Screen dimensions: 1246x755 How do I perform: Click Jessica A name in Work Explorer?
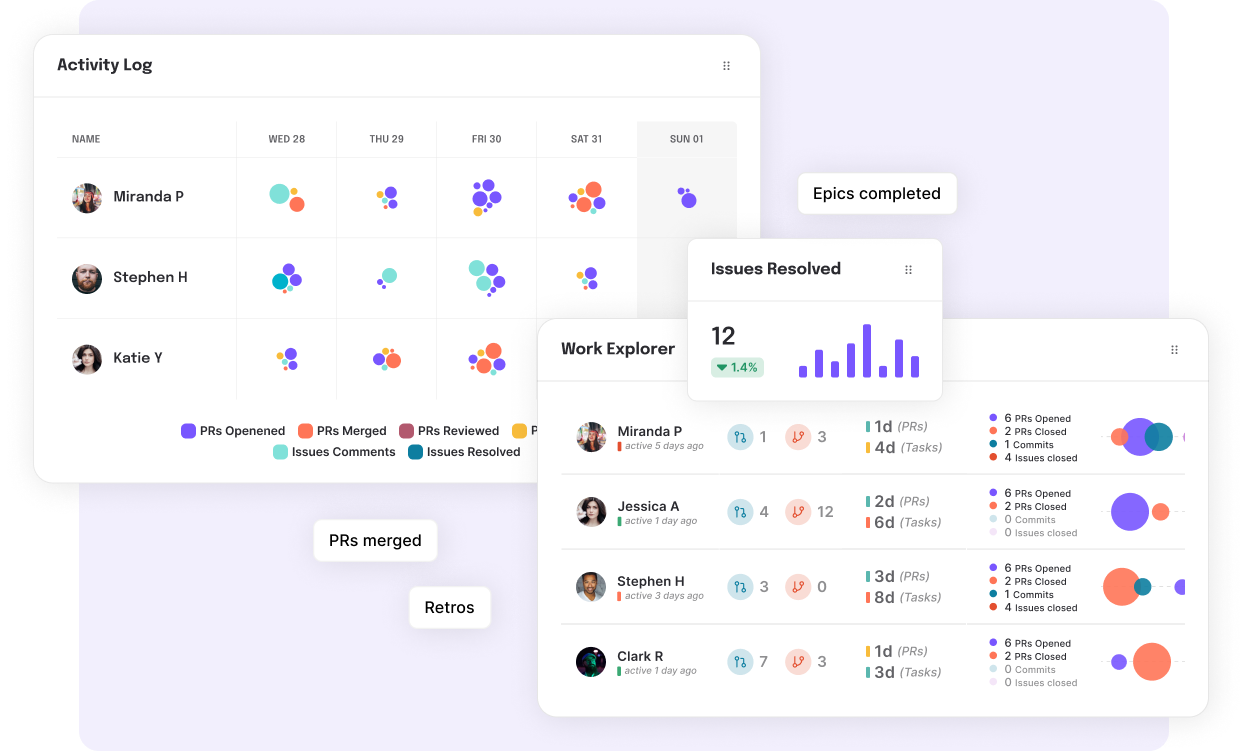click(x=648, y=506)
